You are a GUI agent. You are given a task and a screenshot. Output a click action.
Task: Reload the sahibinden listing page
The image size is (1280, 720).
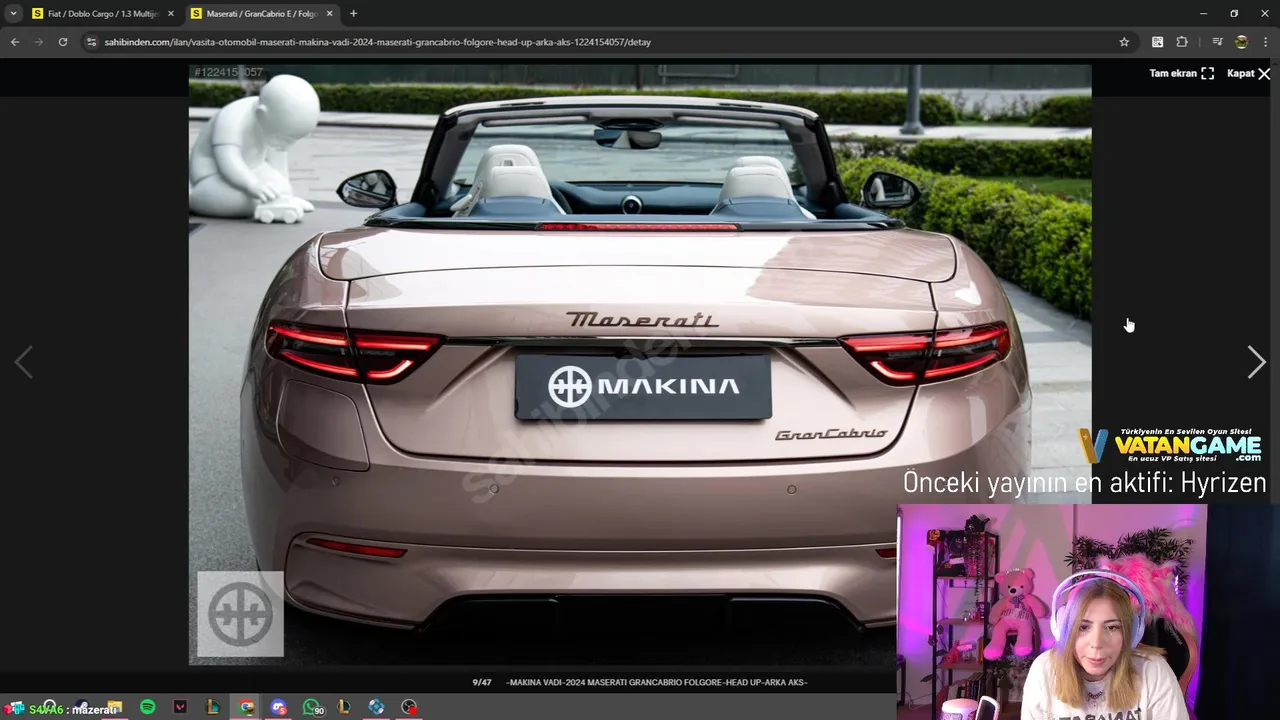pyautogui.click(x=63, y=42)
